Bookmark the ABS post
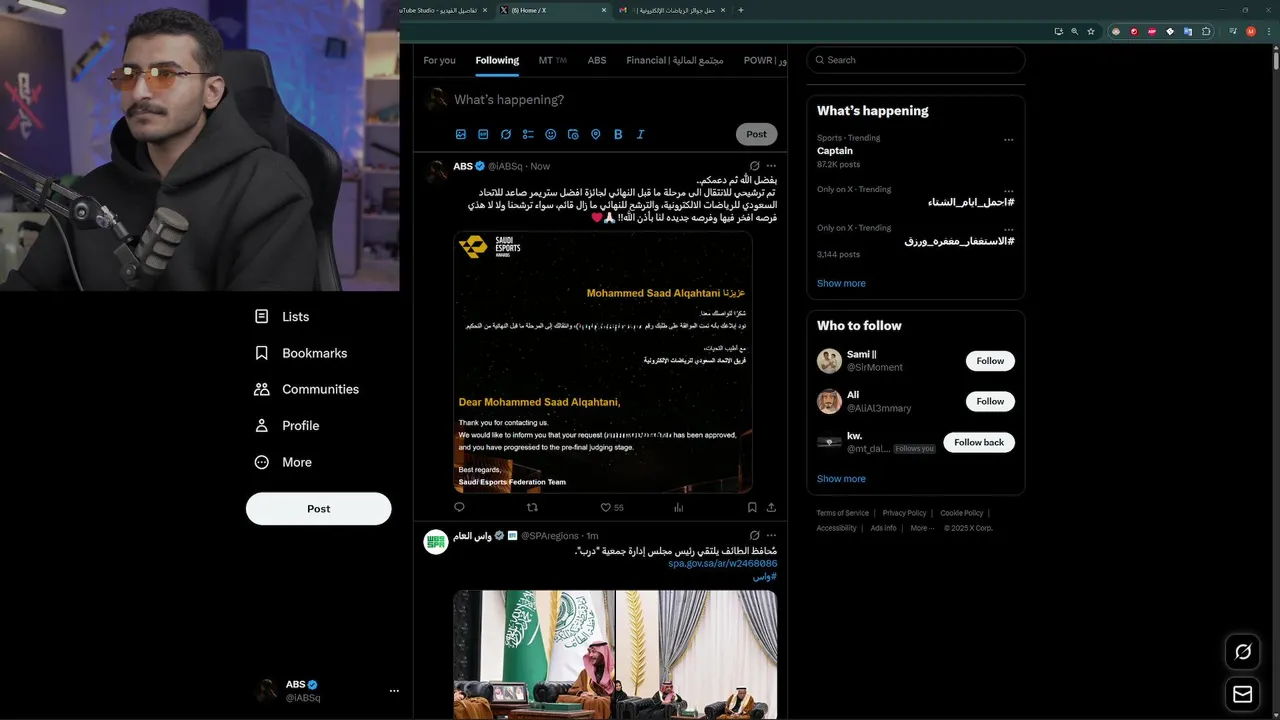This screenshot has height=720, width=1280. coord(752,507)
